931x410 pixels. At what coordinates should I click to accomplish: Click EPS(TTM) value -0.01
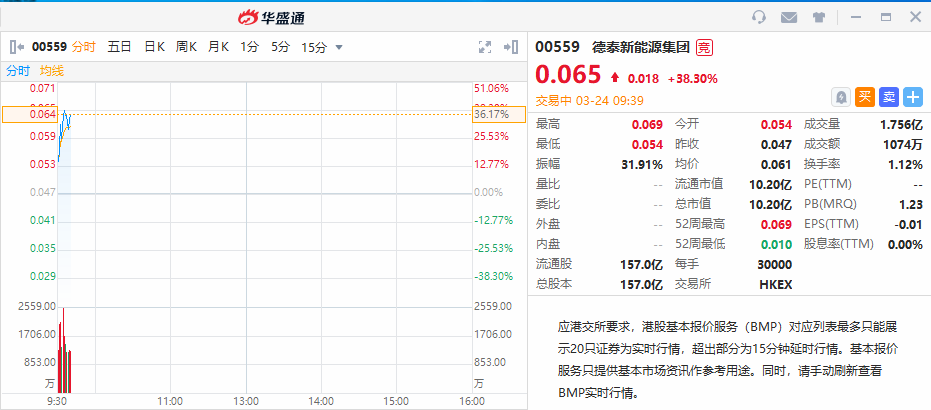point(909,224)
